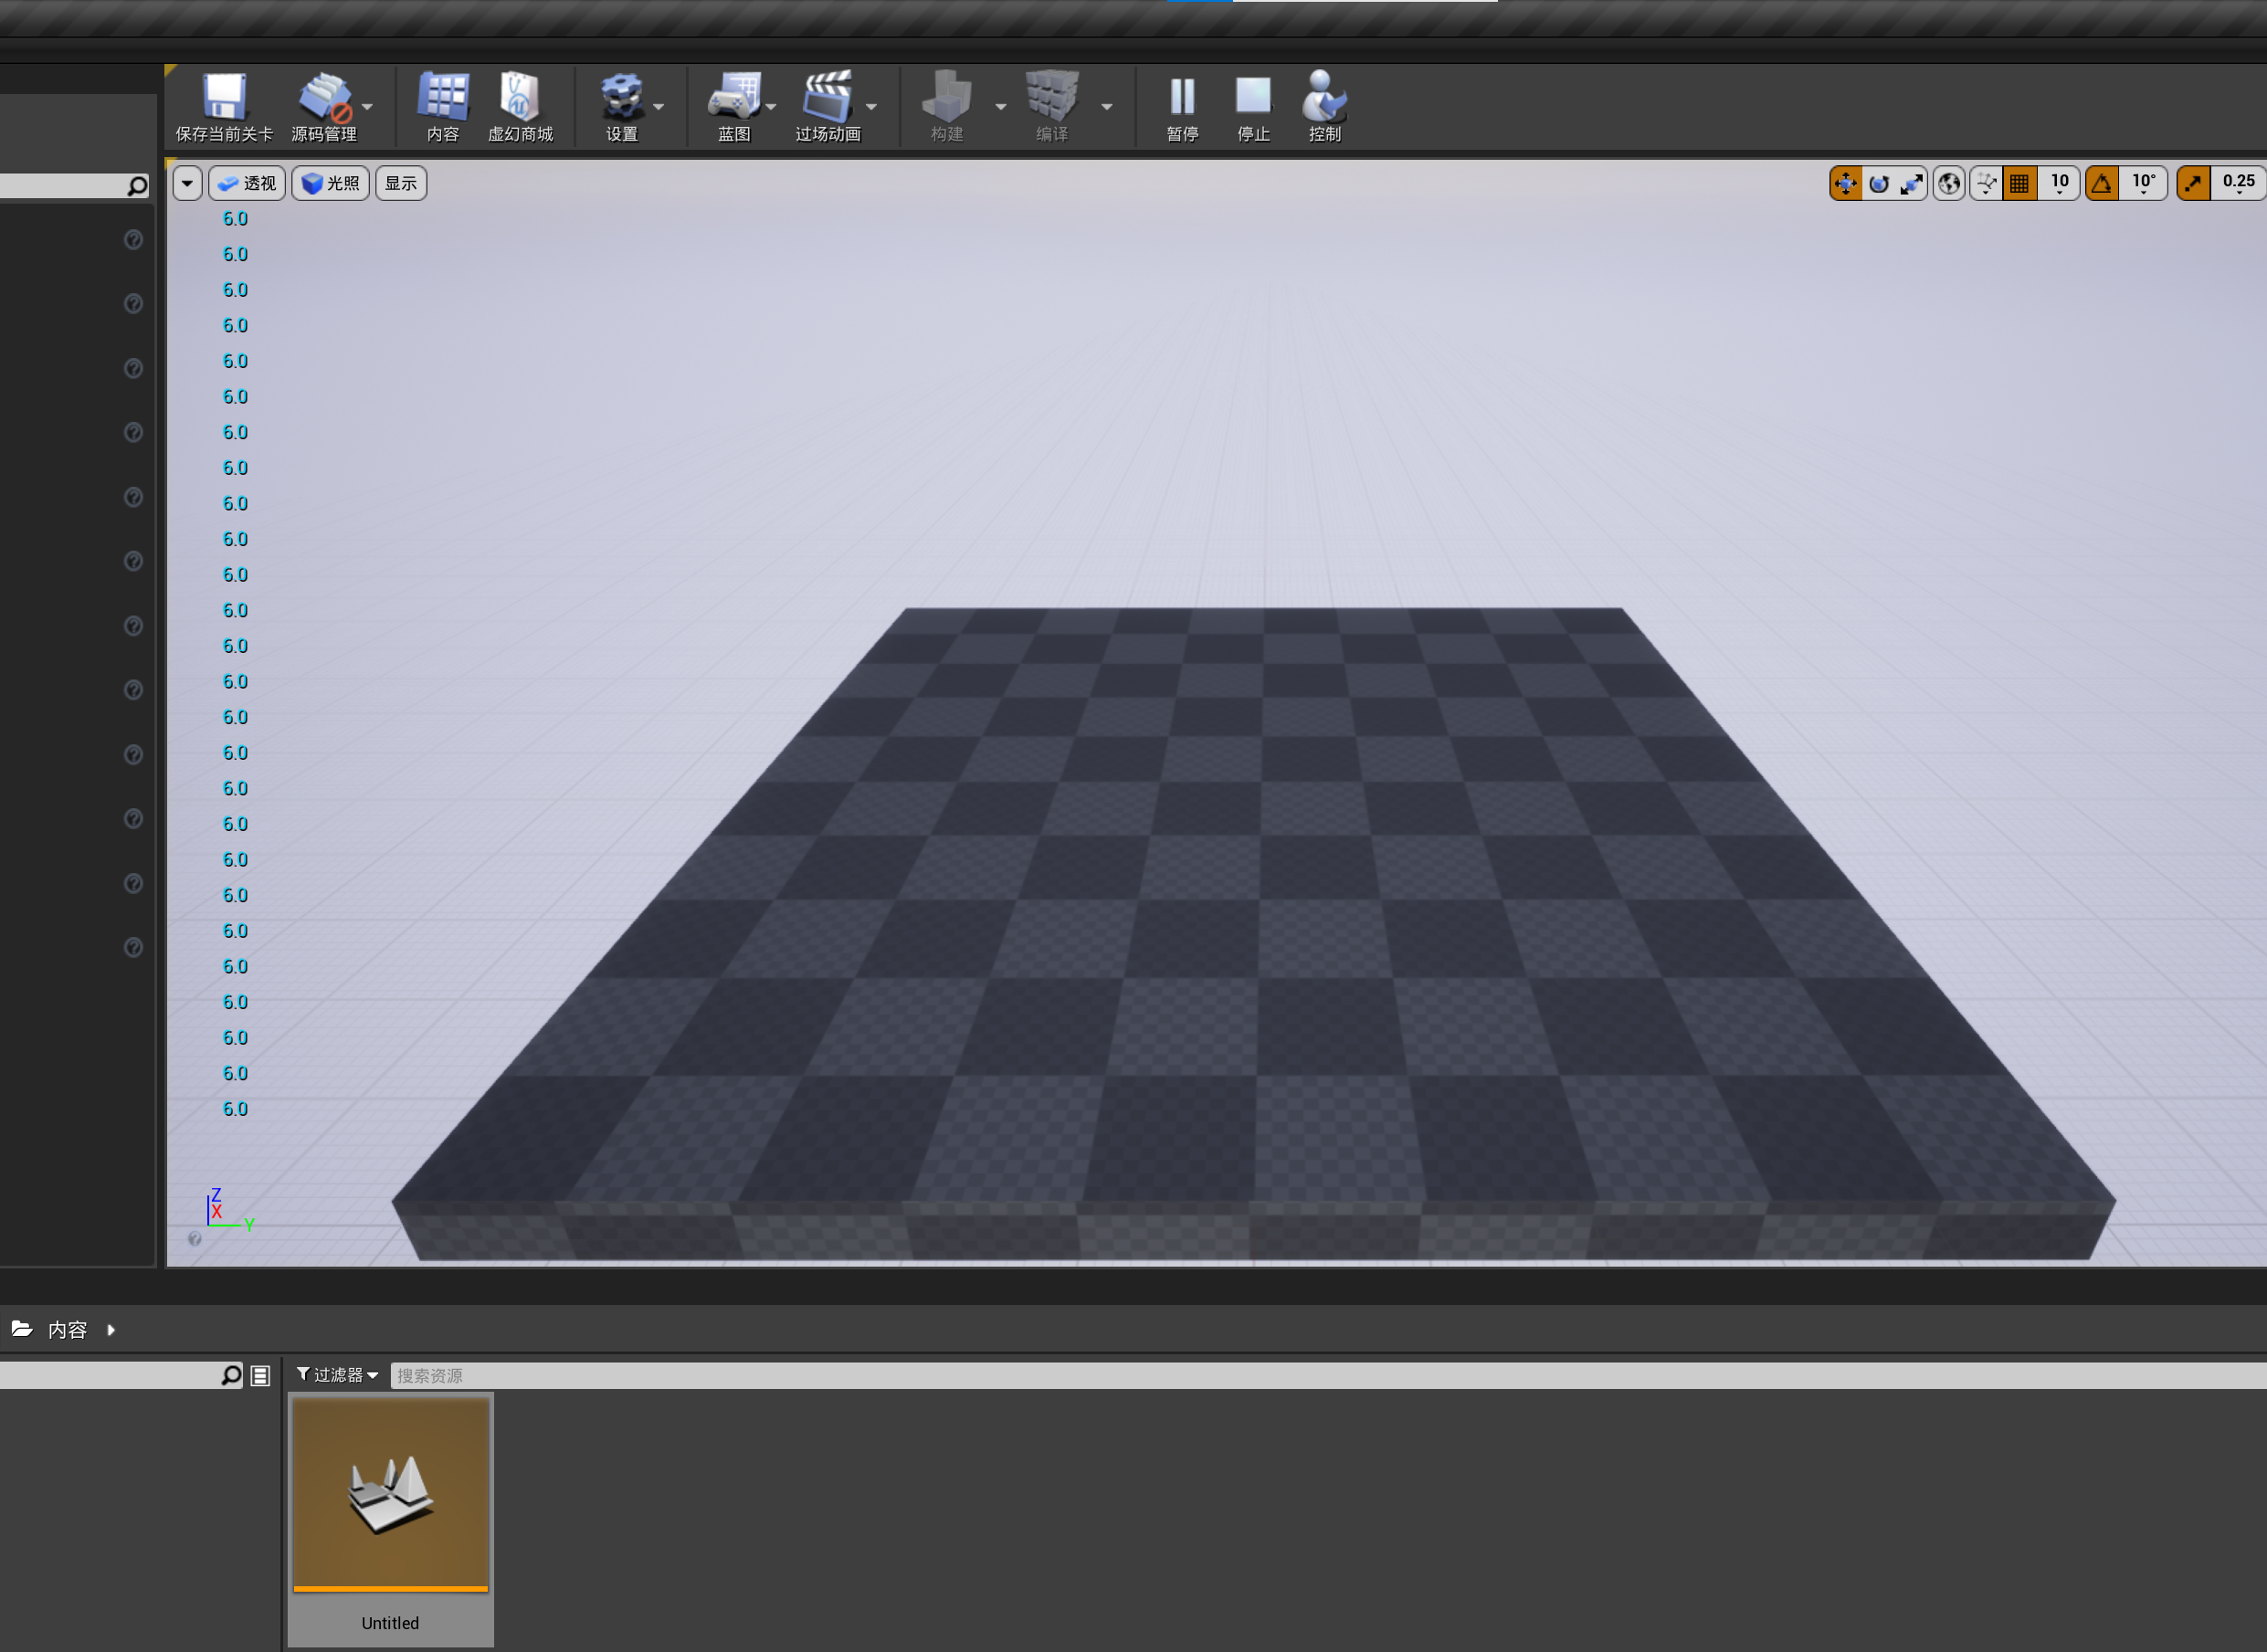Click the left panel search magnifier icon
This screenshot has height=1652, width=2267.
click(137, 186)
